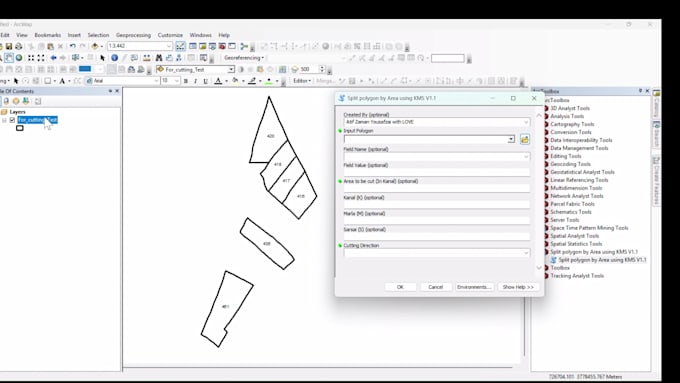Screen dimensions: 680x383
Task: Open the Georeferencing dropdown menu
Action: pos(244,58)
